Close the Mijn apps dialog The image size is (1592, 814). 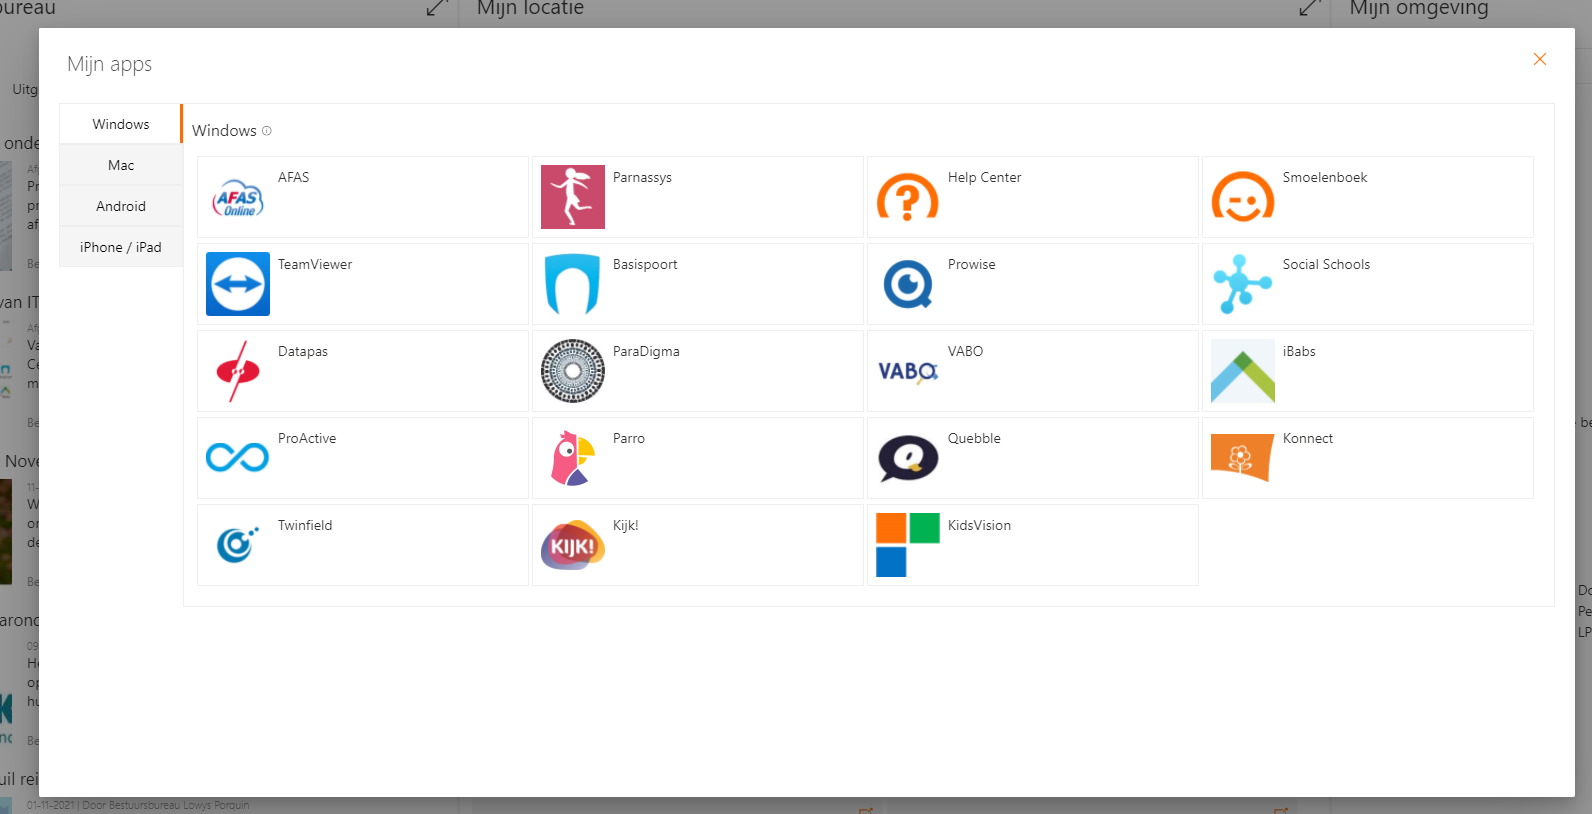pyautogui.click(x=1540, y=59)
